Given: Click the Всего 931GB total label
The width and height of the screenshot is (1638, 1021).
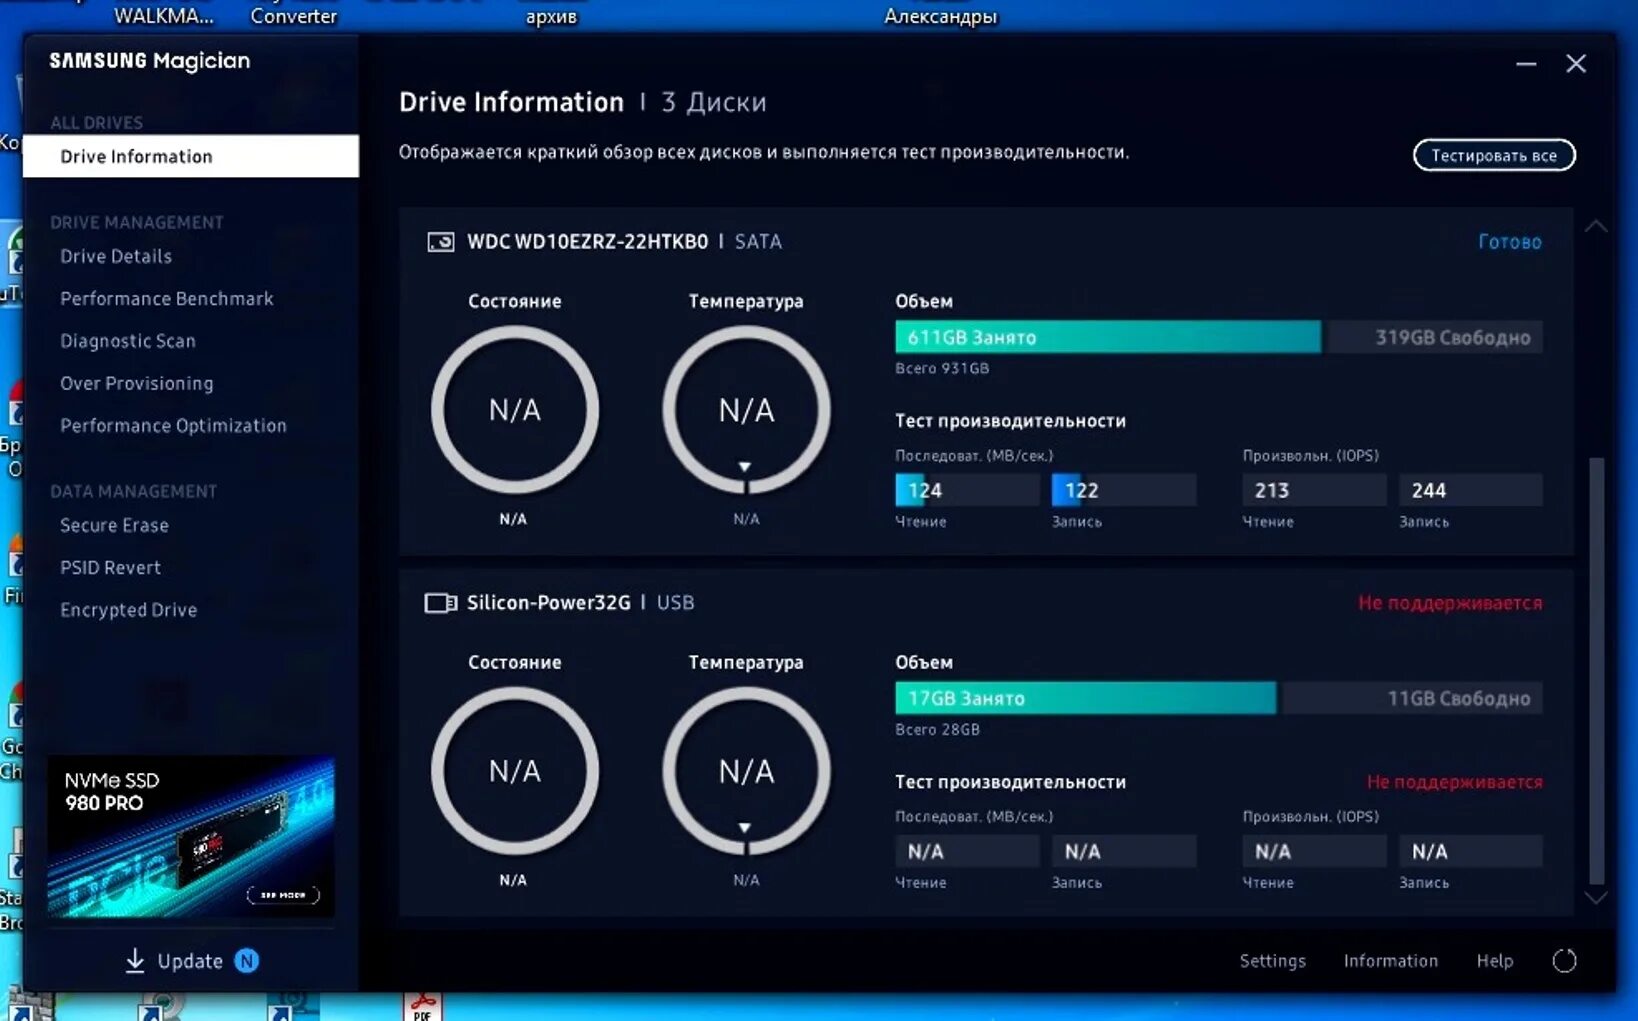Looking at the screenshot, I should coord(942,368).
